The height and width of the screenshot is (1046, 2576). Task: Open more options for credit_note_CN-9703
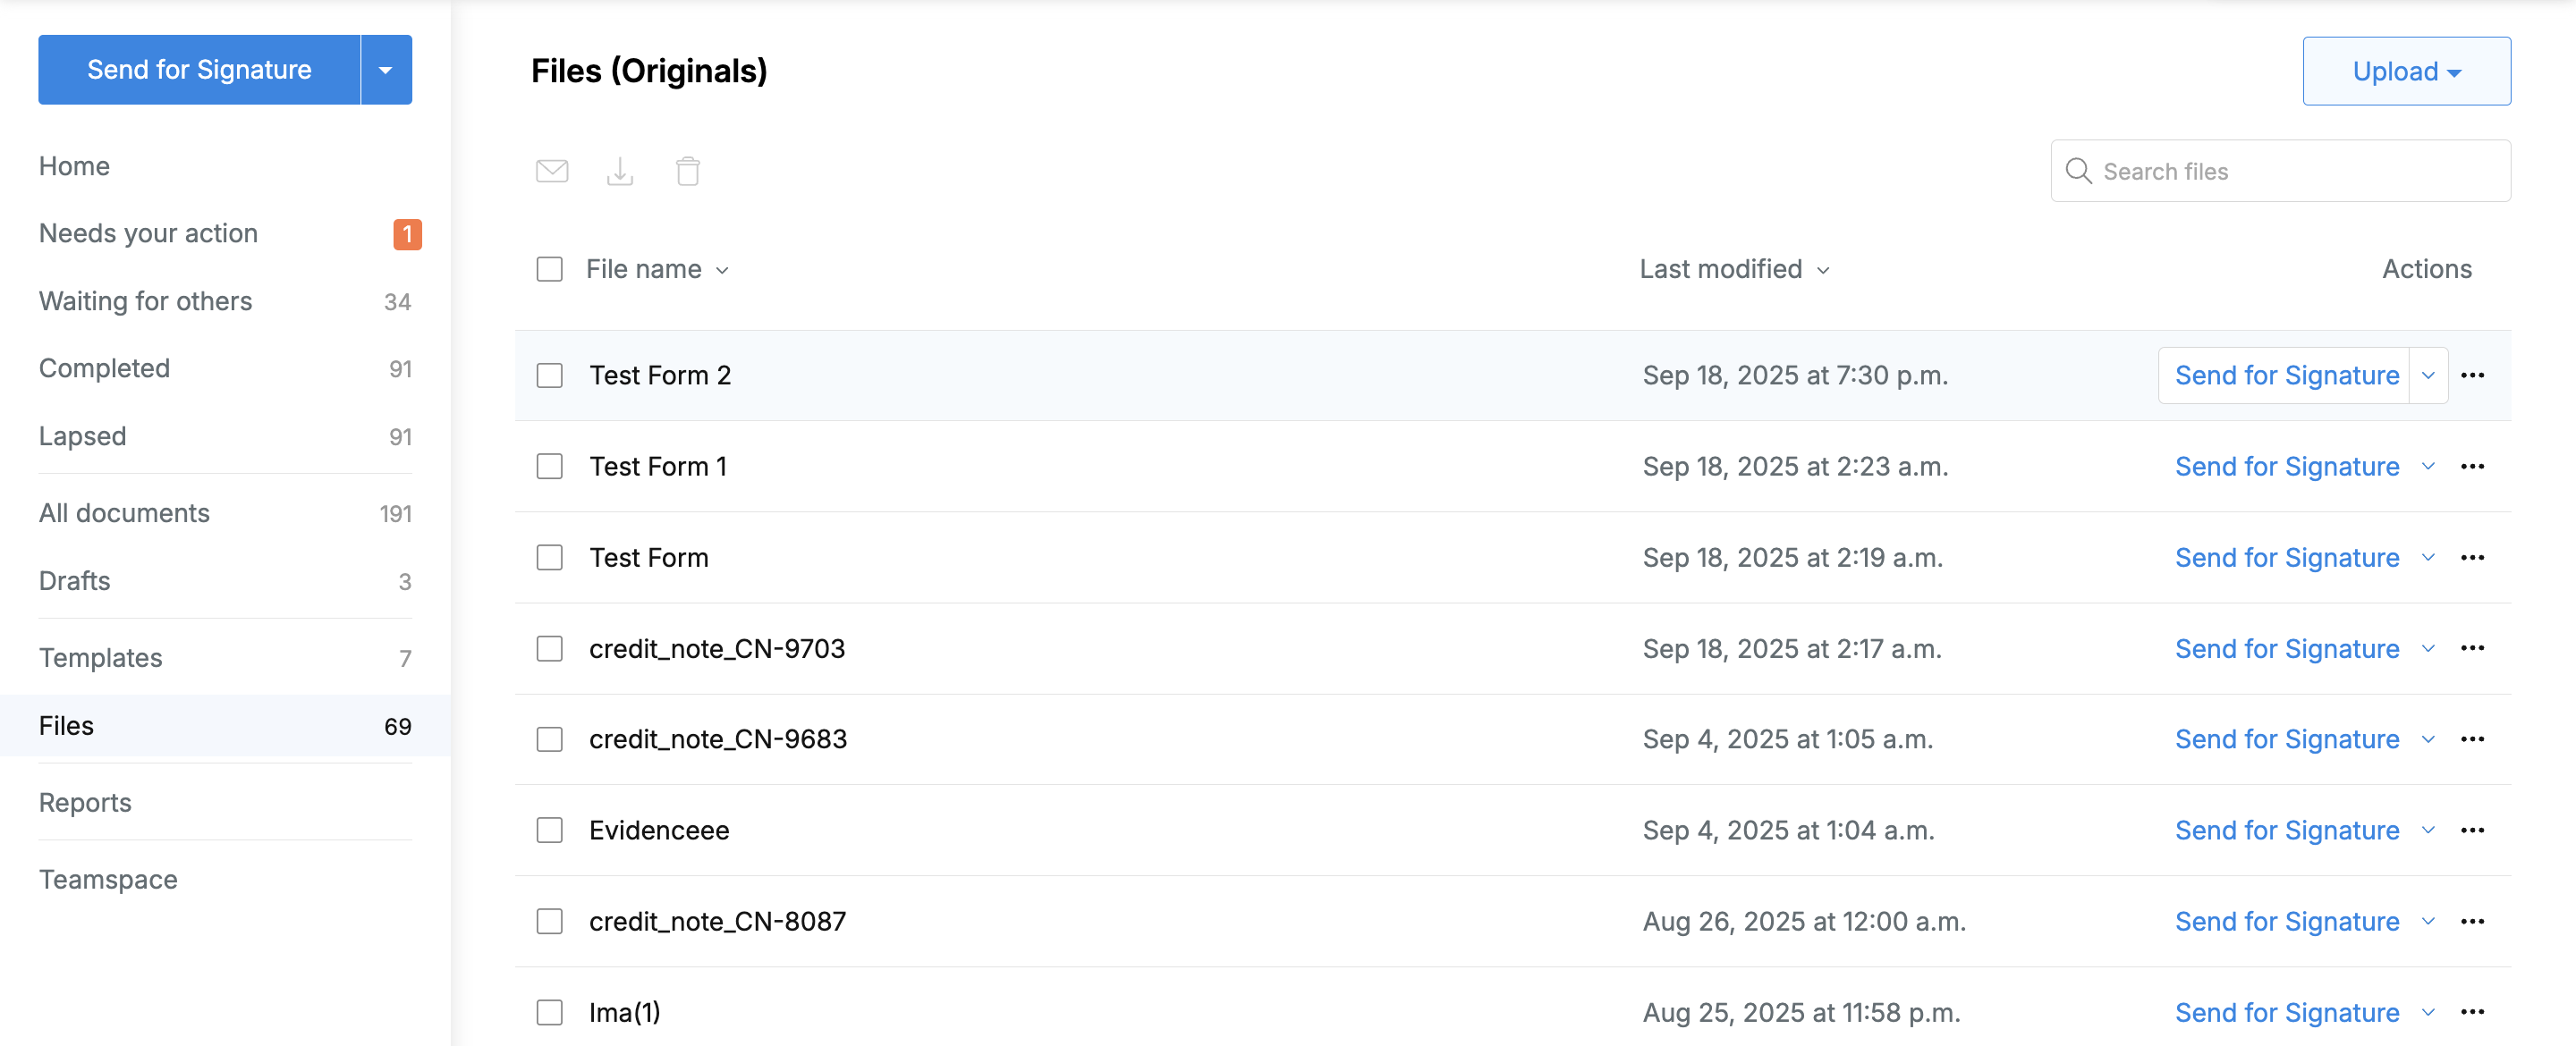[x=2473, y=648]
